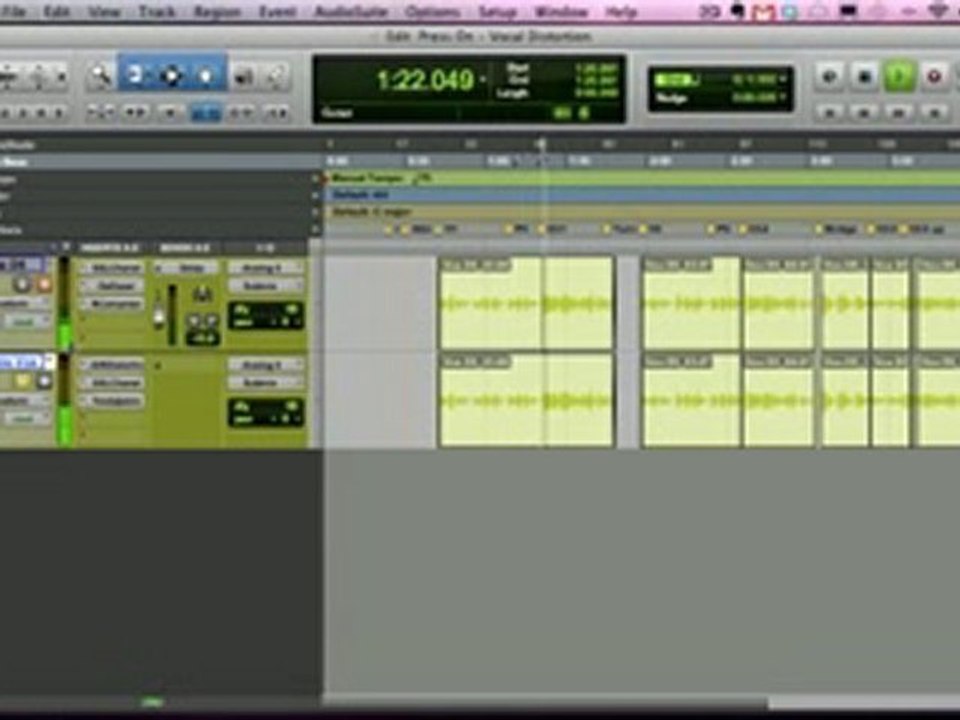Open the Region menu

tap(216, 12)
